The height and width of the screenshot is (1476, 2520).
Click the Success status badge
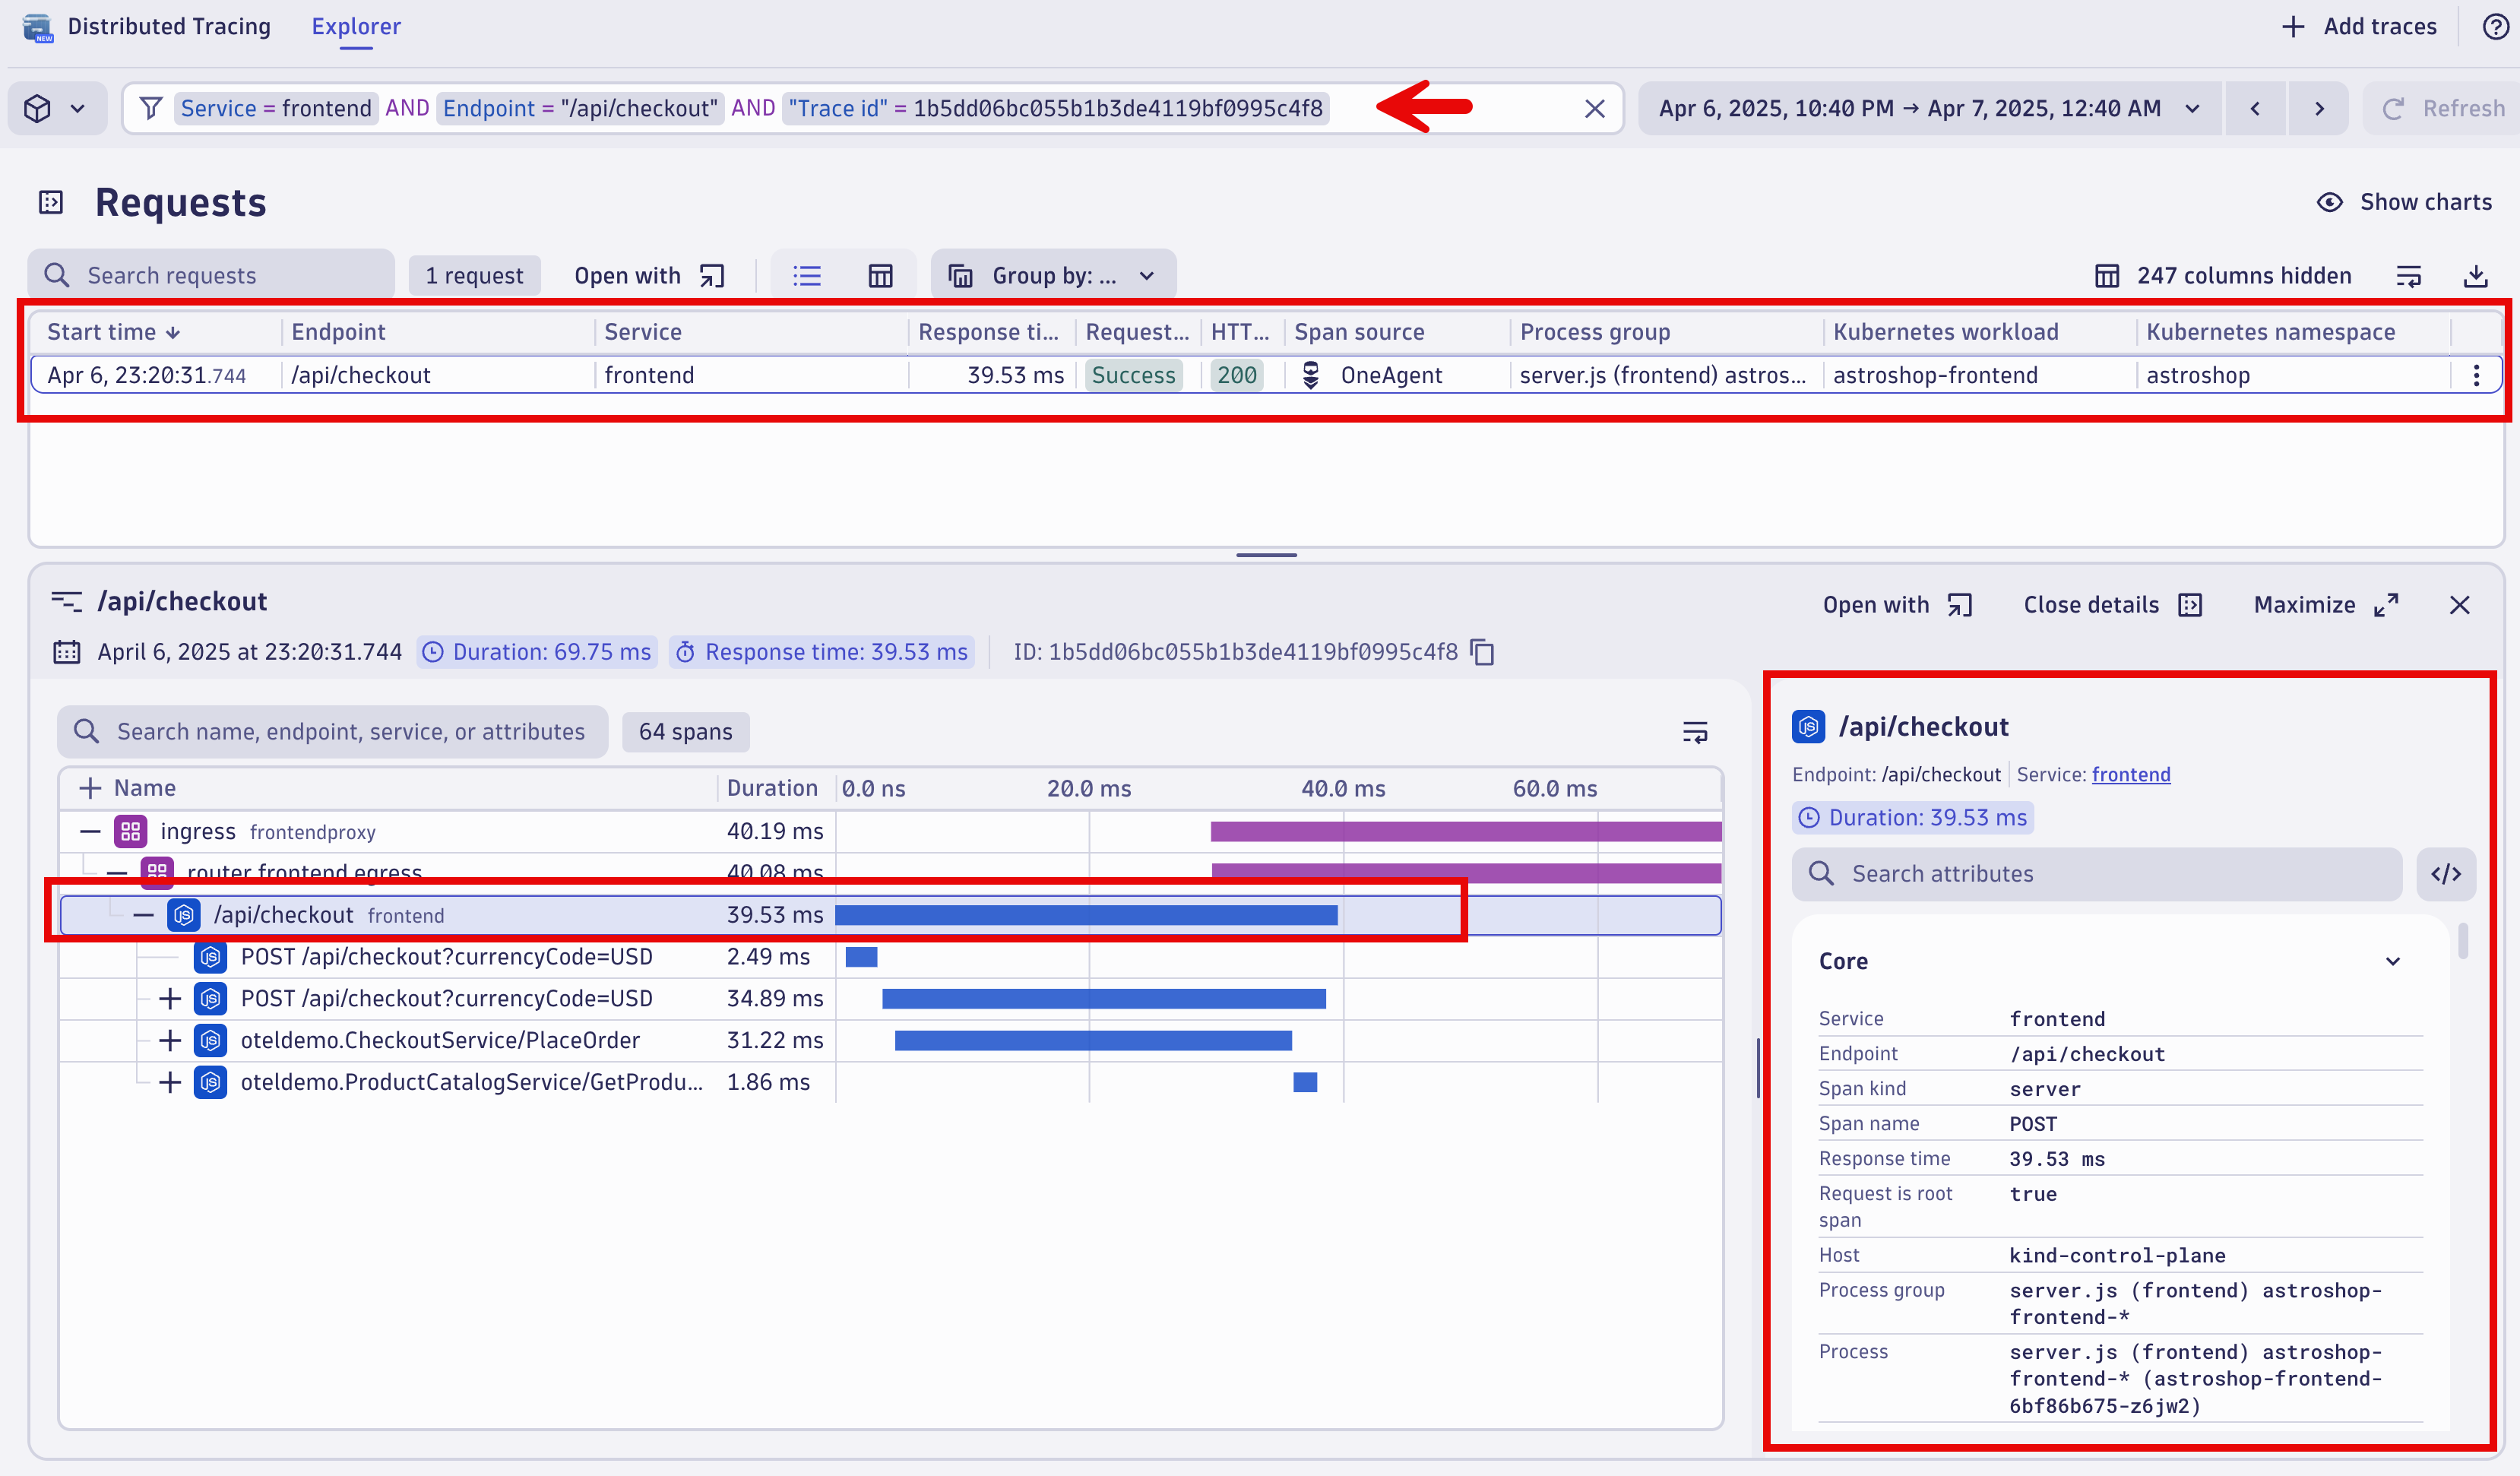tap(1134, 375)
